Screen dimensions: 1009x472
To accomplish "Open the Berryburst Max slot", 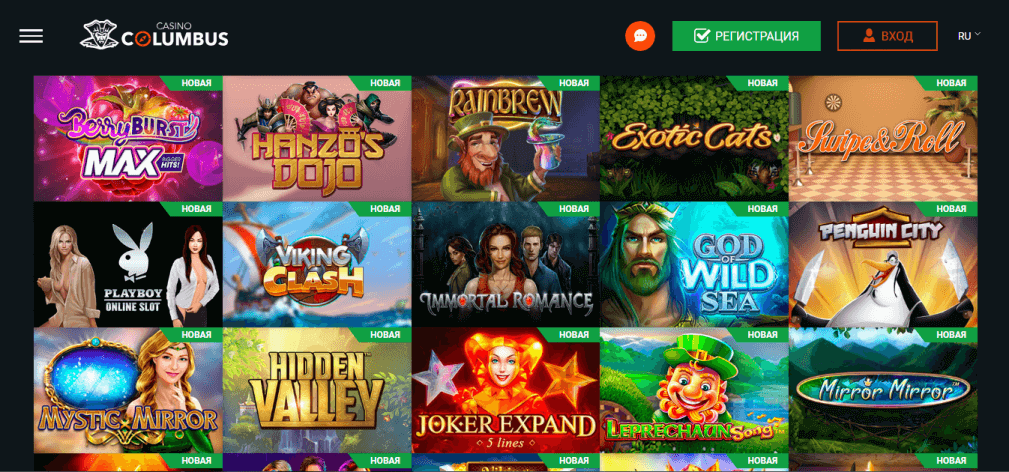I will [128, 138].
